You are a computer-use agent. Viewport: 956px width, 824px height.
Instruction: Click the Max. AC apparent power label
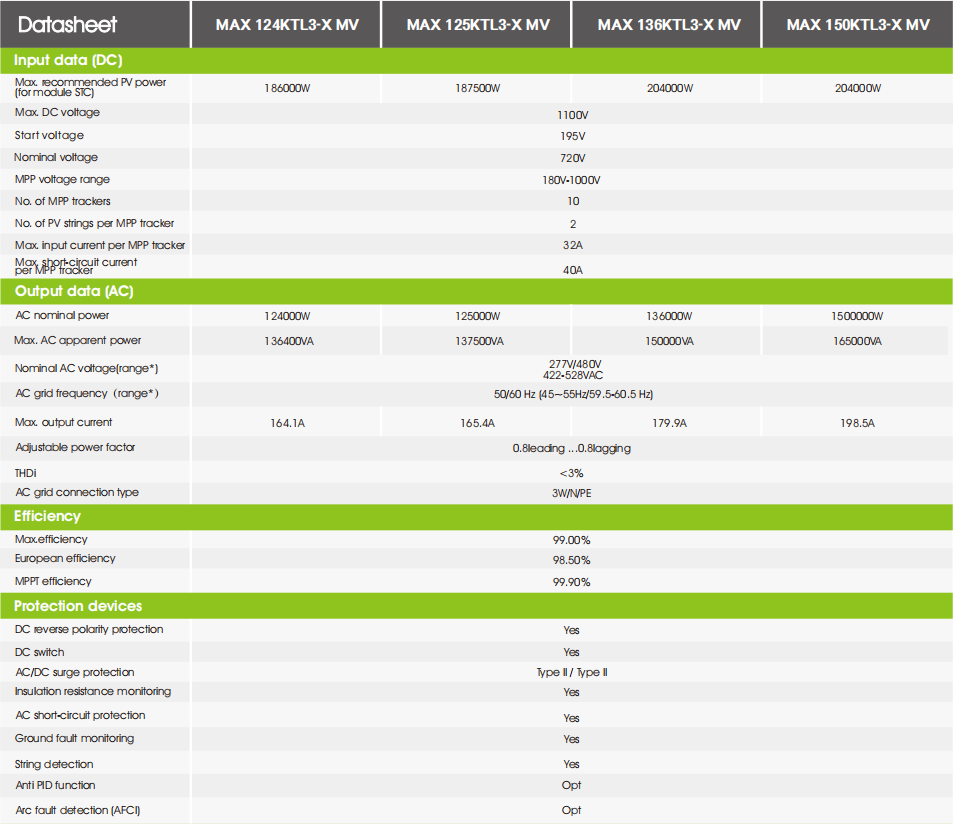tap(77, 340)
